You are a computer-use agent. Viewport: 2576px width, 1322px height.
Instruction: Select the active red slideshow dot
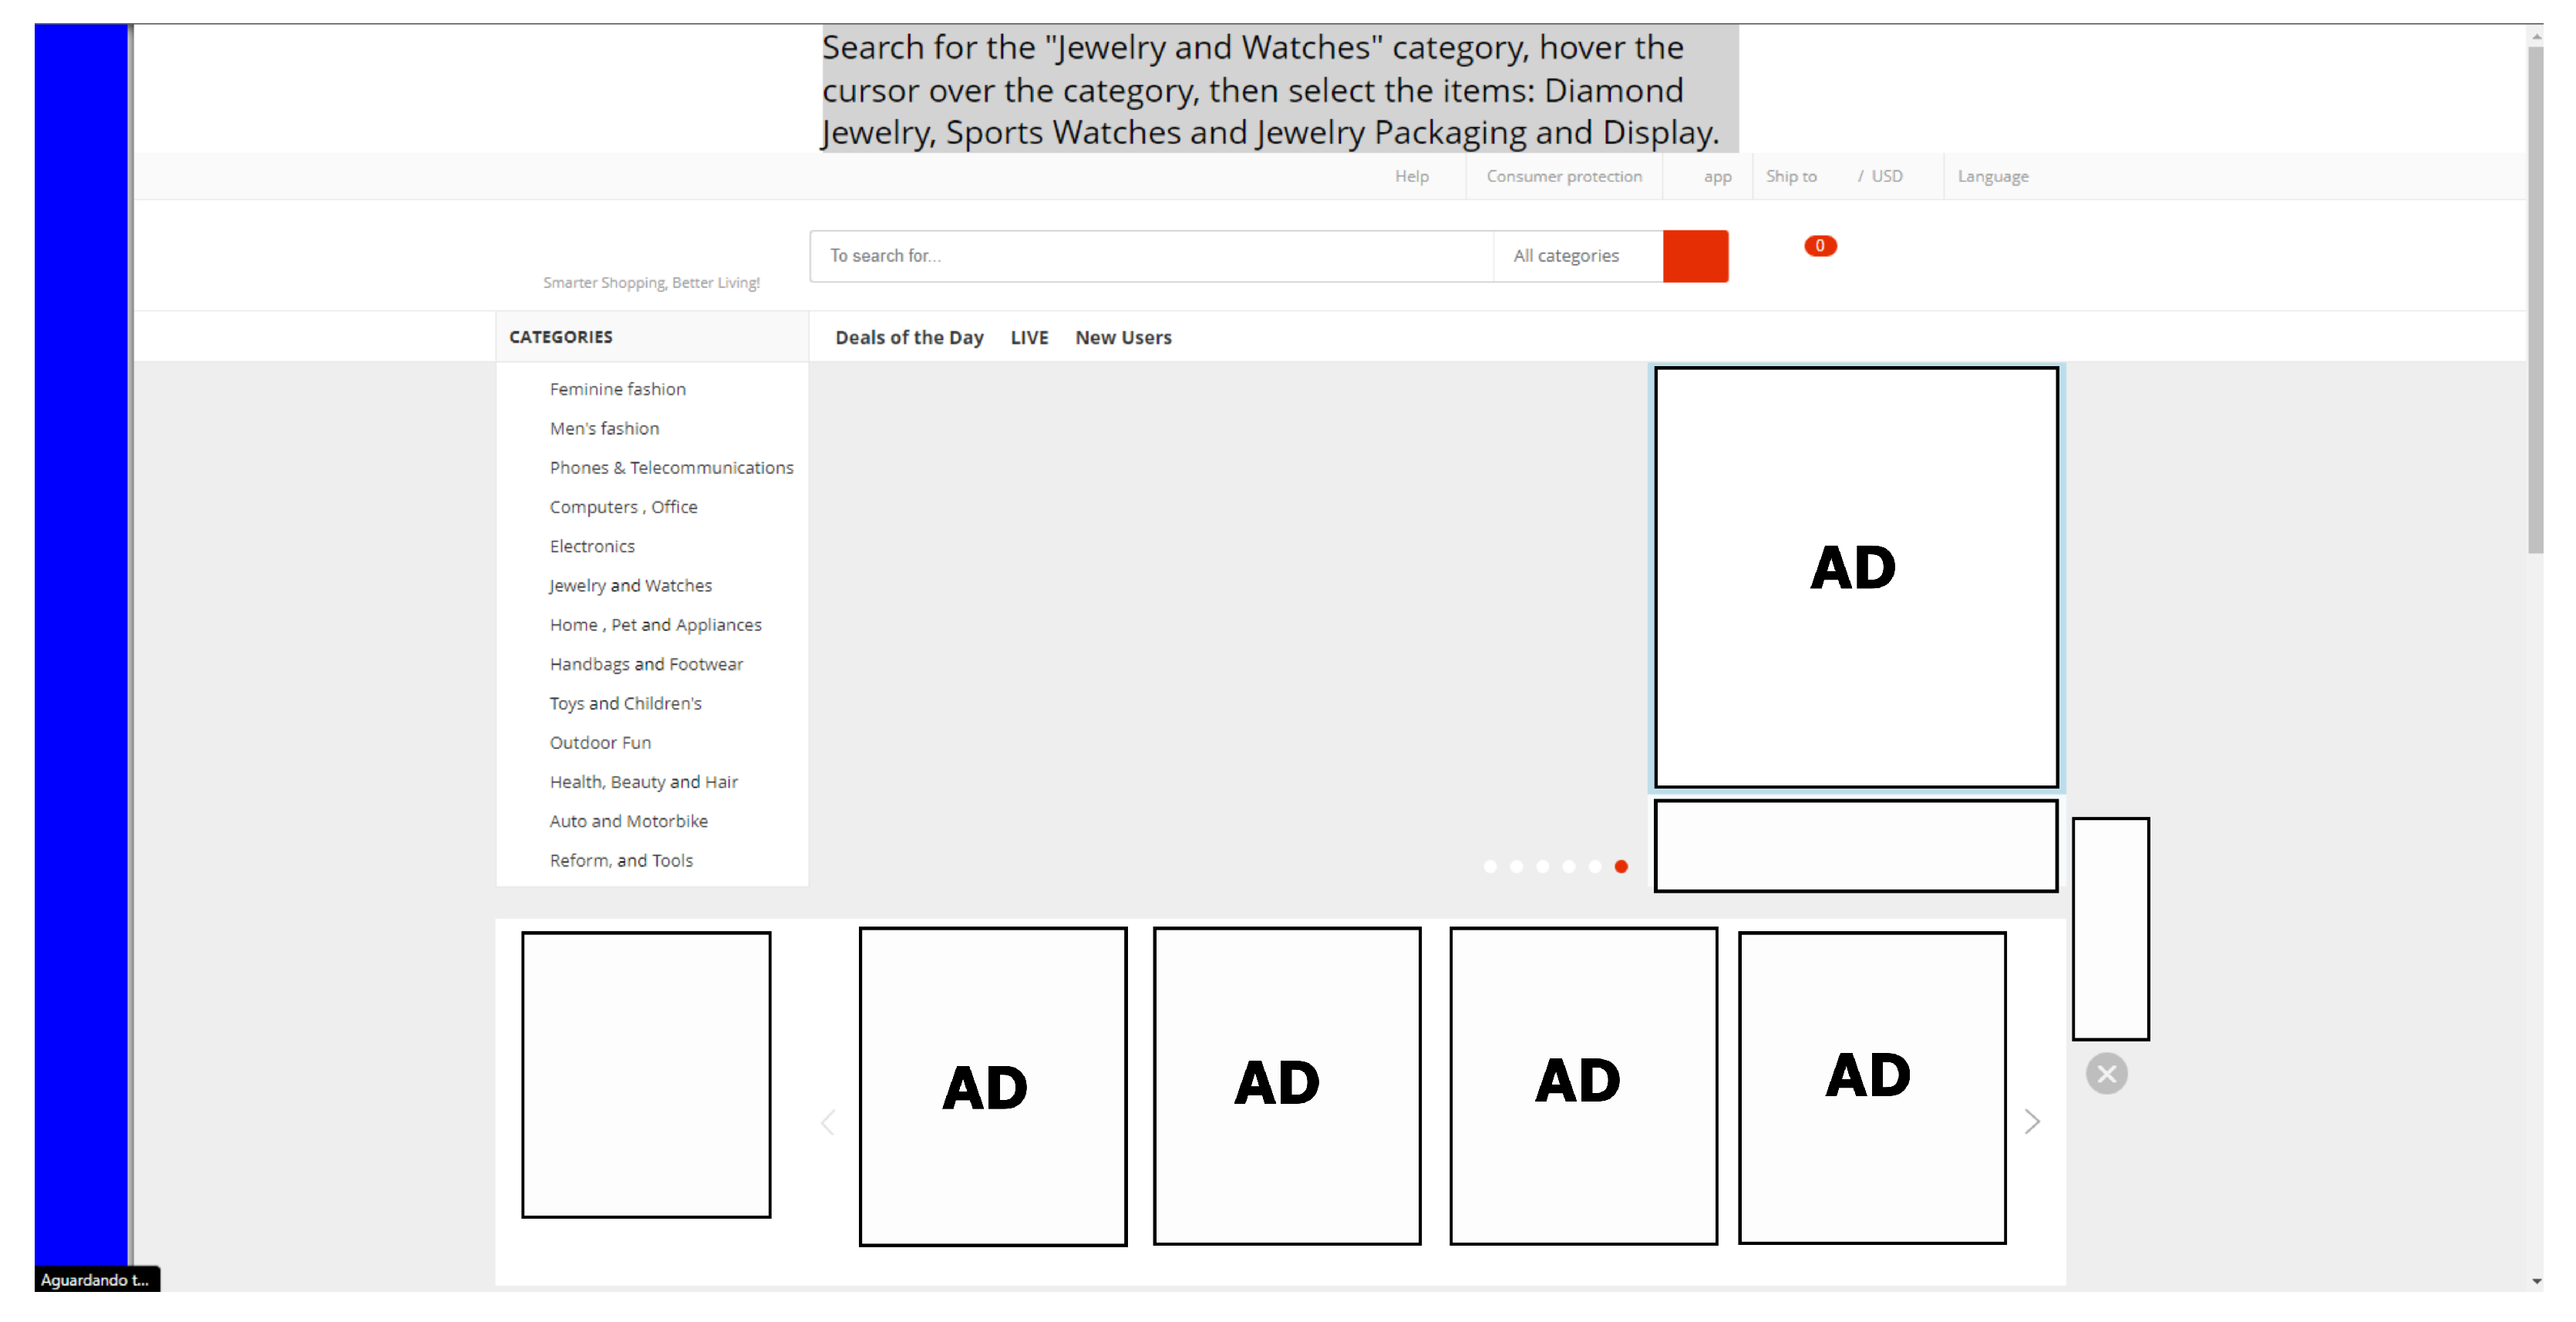pos(1620,866)
